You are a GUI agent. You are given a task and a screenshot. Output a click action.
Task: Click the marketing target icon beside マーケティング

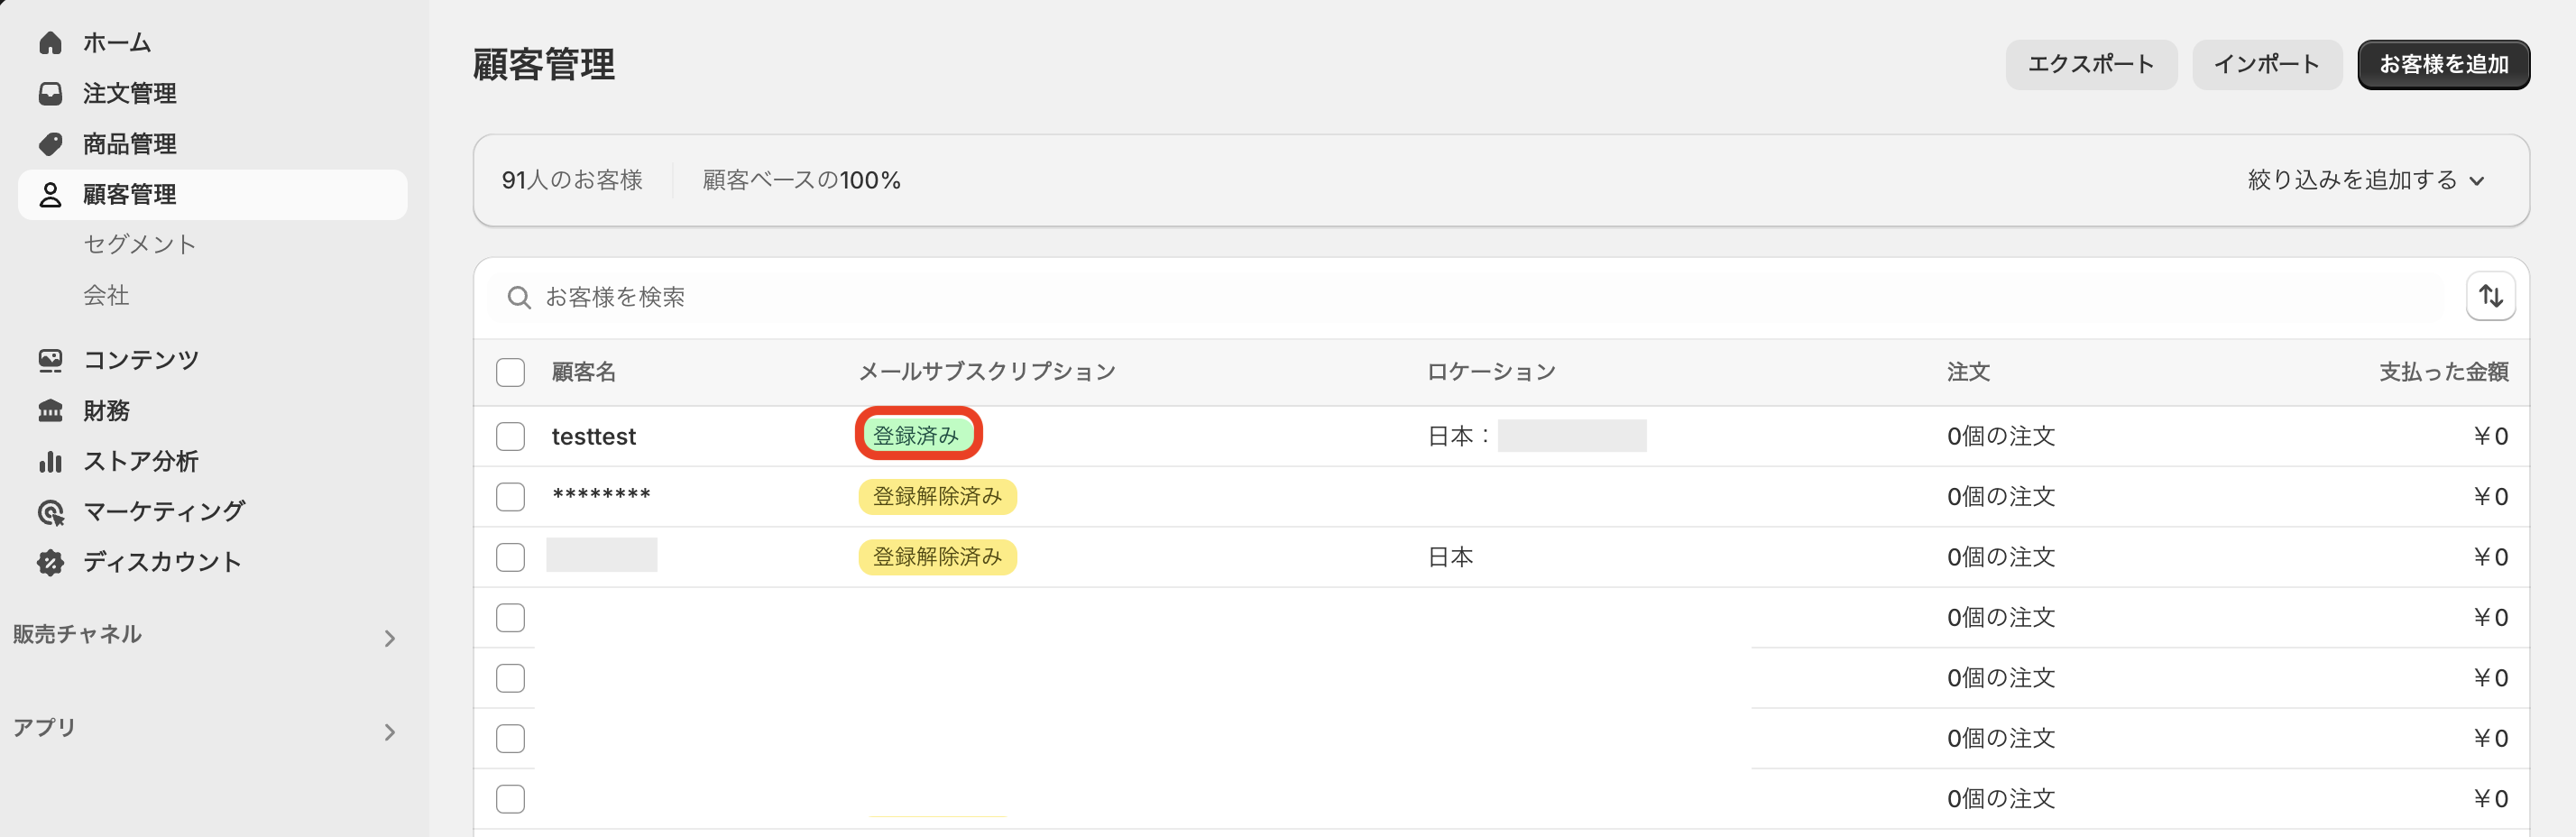pos(50,512)
